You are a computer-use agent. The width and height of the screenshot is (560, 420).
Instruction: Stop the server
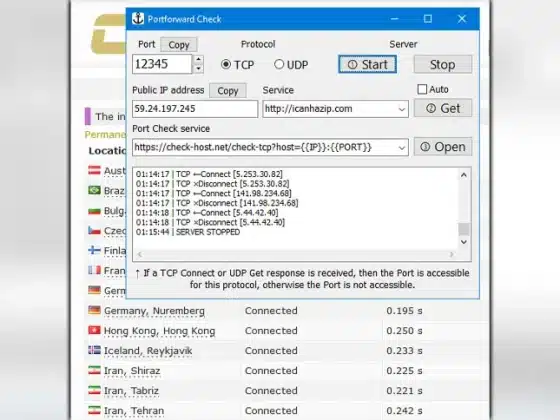pos(442,65)
